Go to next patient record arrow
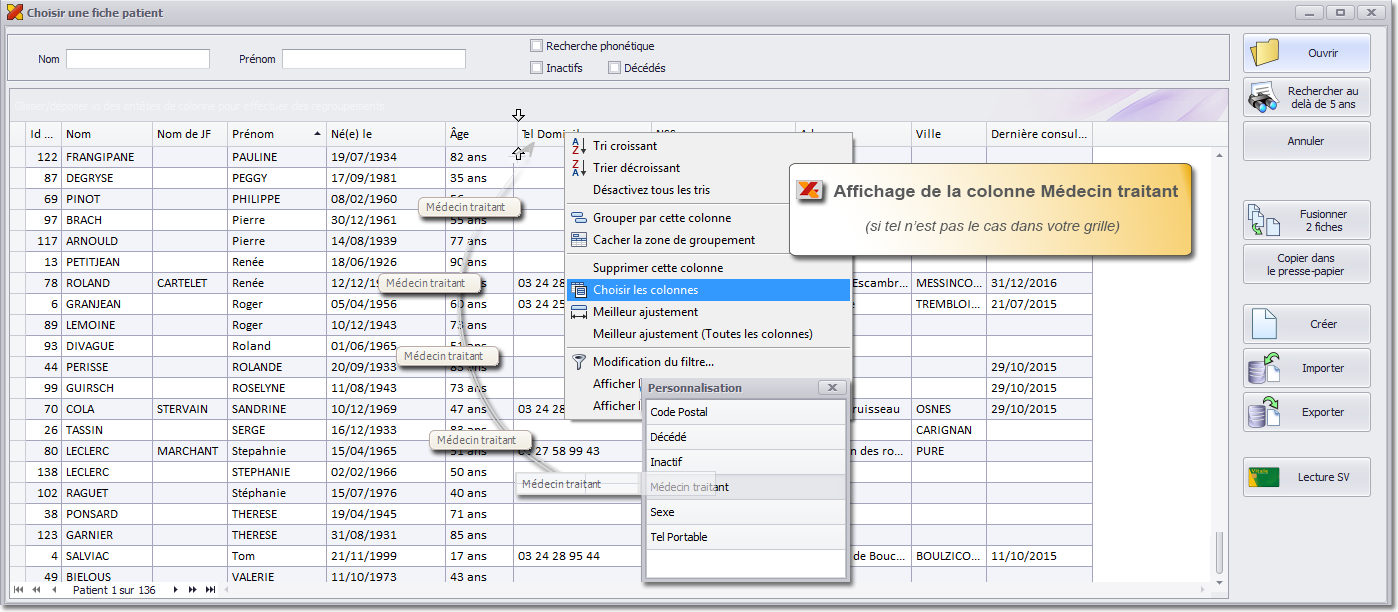The image size is (1398, 612). tap(176, 590)
